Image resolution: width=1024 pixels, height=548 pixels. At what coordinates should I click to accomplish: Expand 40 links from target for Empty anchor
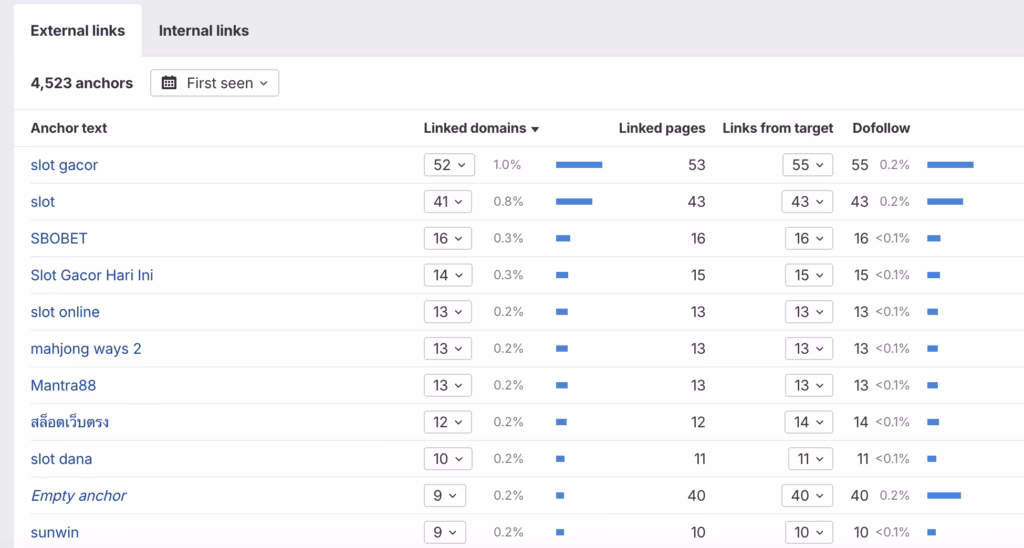807,496
